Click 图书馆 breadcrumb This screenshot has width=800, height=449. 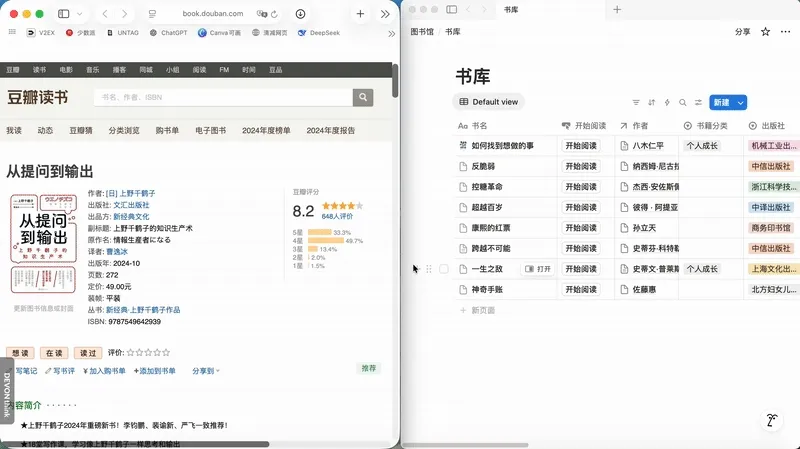(x=422, y=32)
